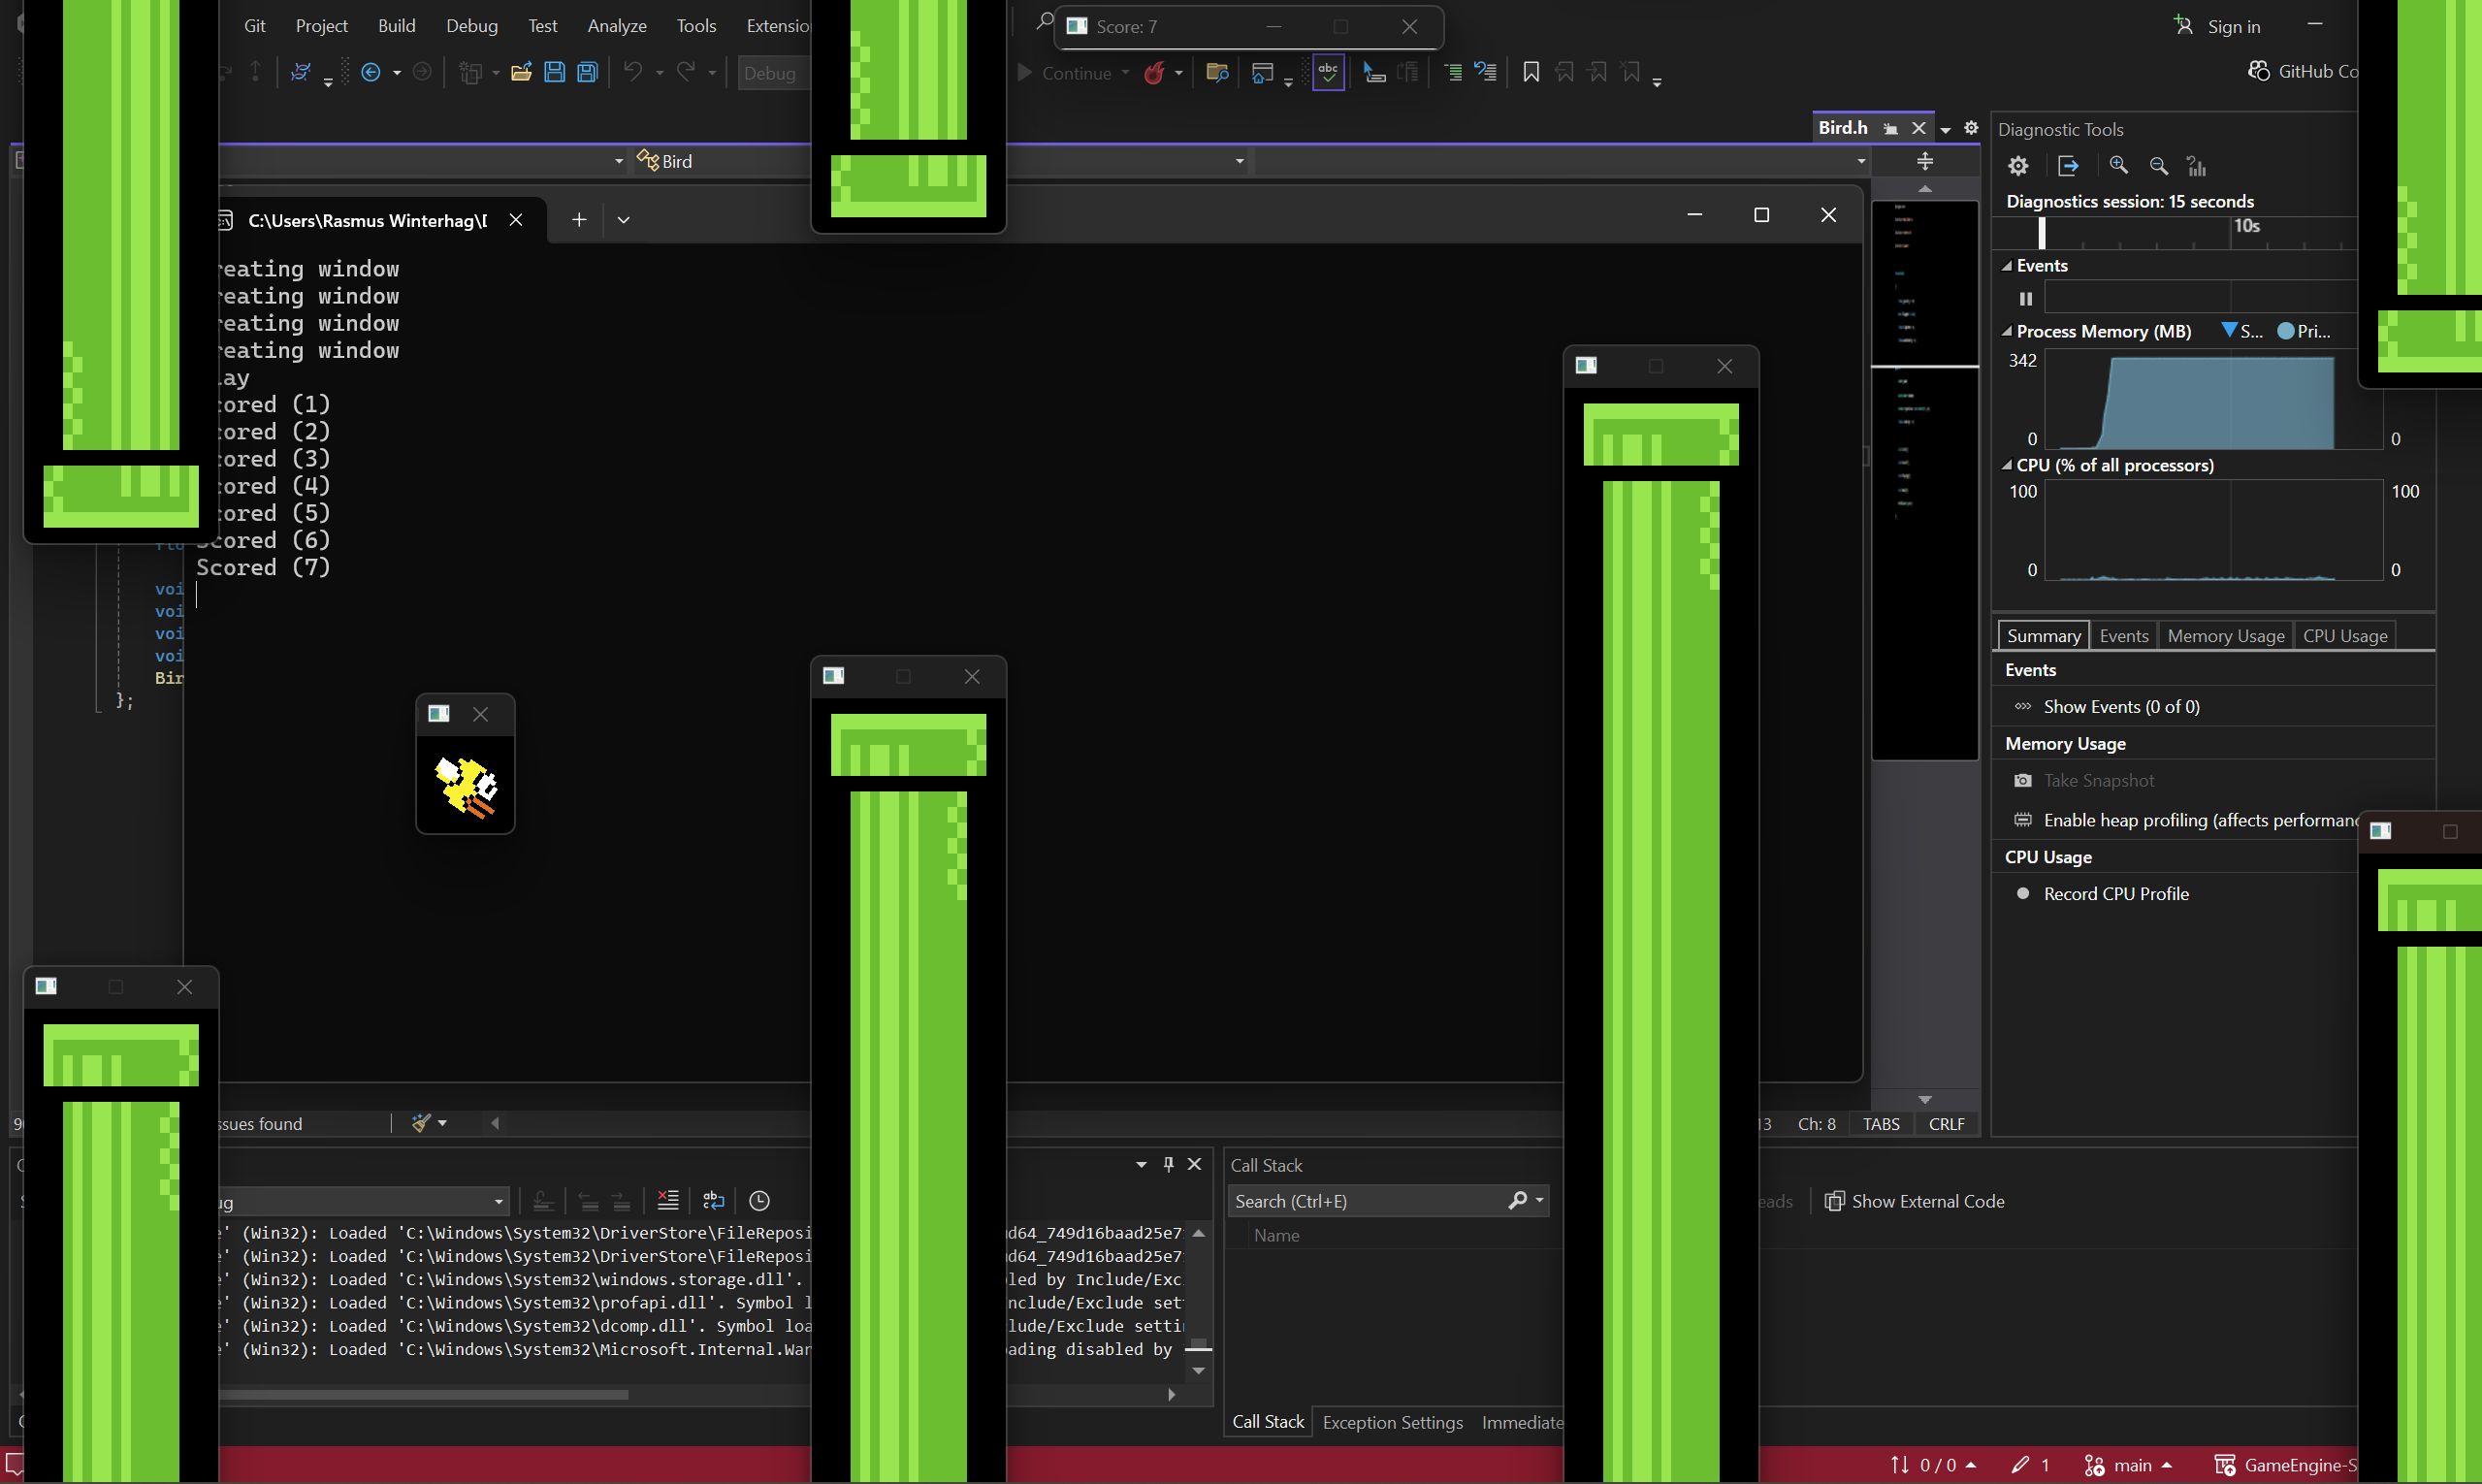
Task: Click Enable heap profiling option
Action: [2200, 820]
